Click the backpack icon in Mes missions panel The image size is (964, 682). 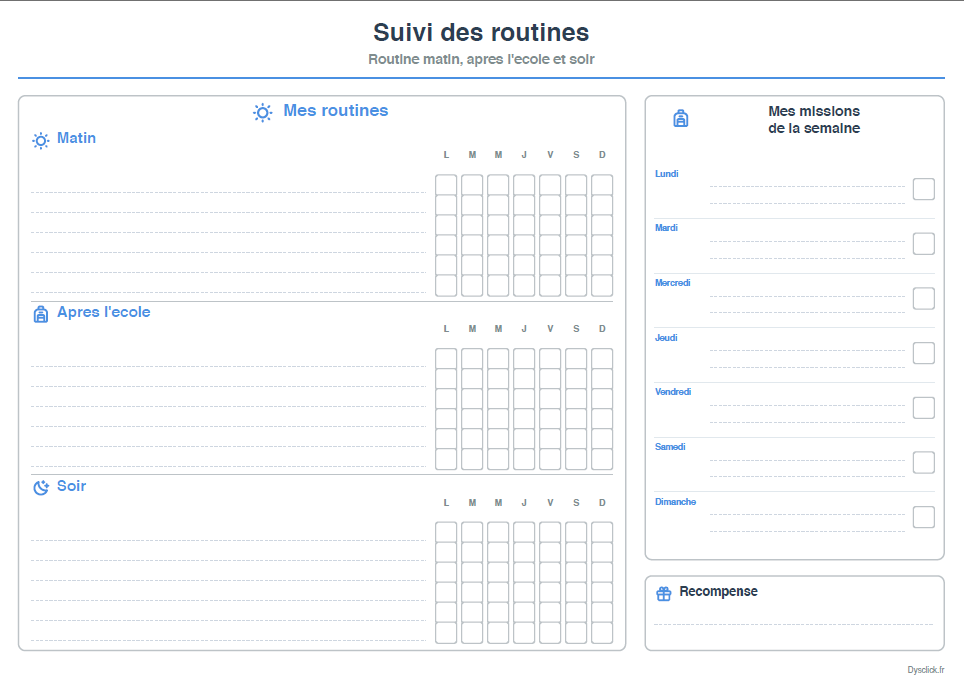(681, 118)
